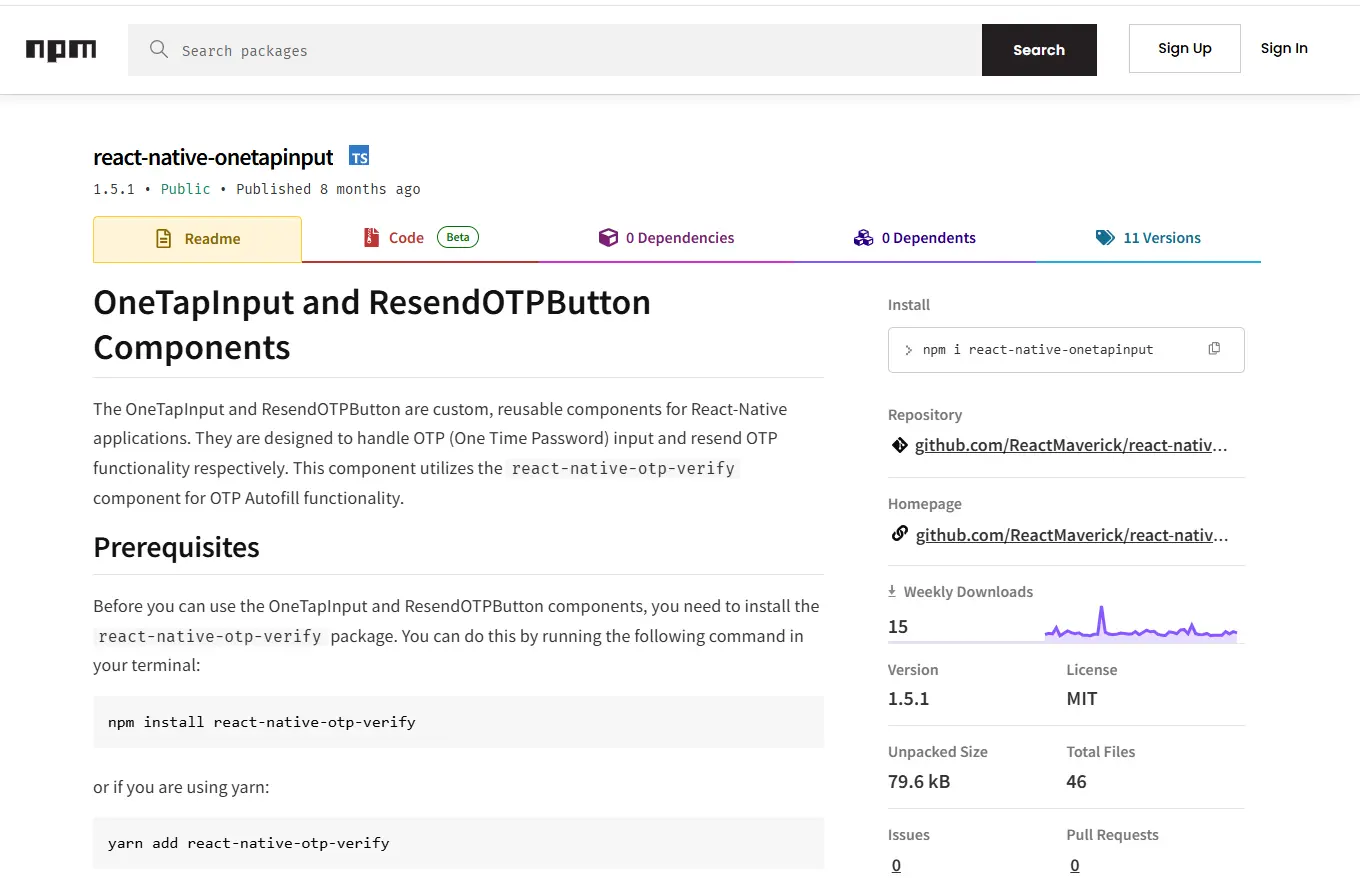Click the 'OneTapInput and ResendOTPButton Components' heading
1360x878 pixels.
point(372,324)
